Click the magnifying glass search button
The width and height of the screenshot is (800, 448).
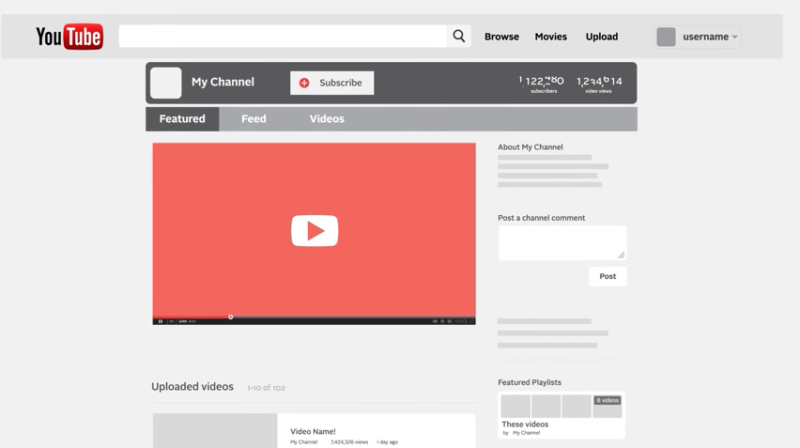[x=459, y=36]
